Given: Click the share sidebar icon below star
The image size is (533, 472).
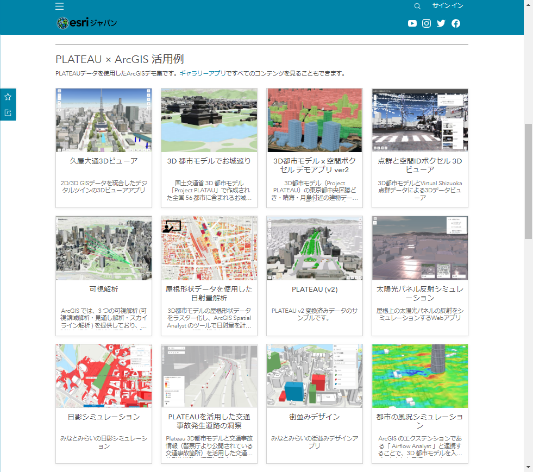Looking at the screenshot, I should tap(8, 113).
